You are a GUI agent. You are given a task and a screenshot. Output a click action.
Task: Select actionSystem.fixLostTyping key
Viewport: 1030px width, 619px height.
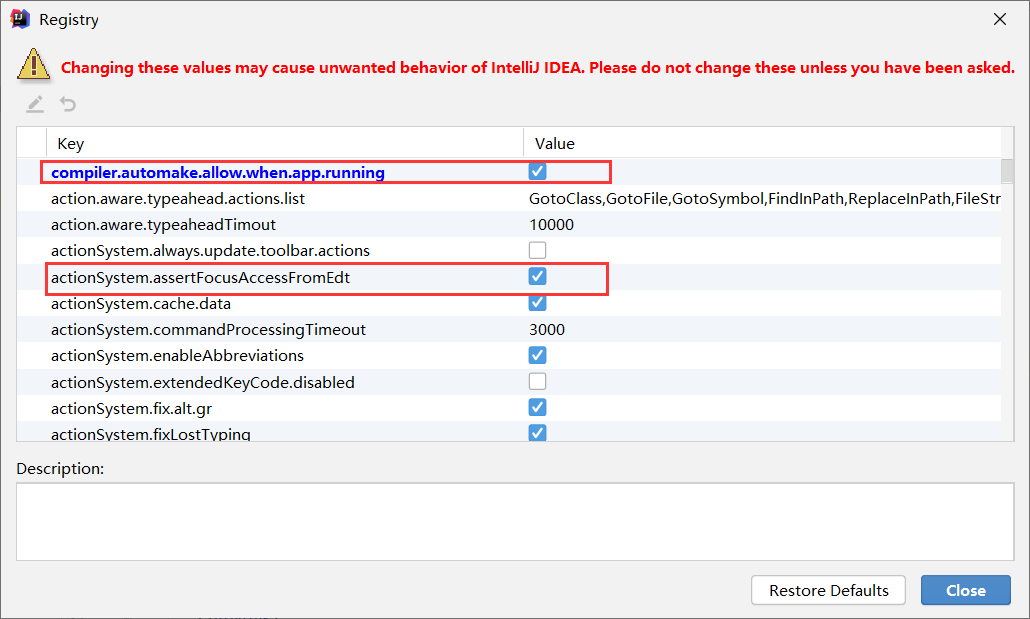[150, 434]
